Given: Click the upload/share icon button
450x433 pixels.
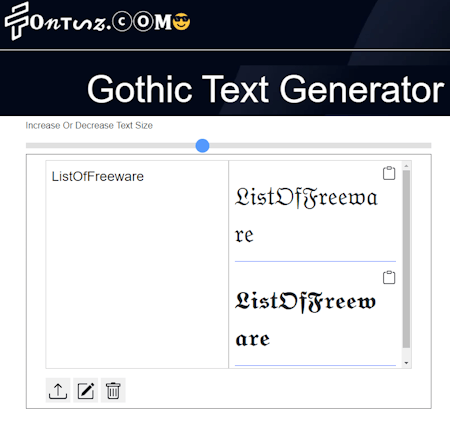Looking at the screenshot, I should (58, 390).
